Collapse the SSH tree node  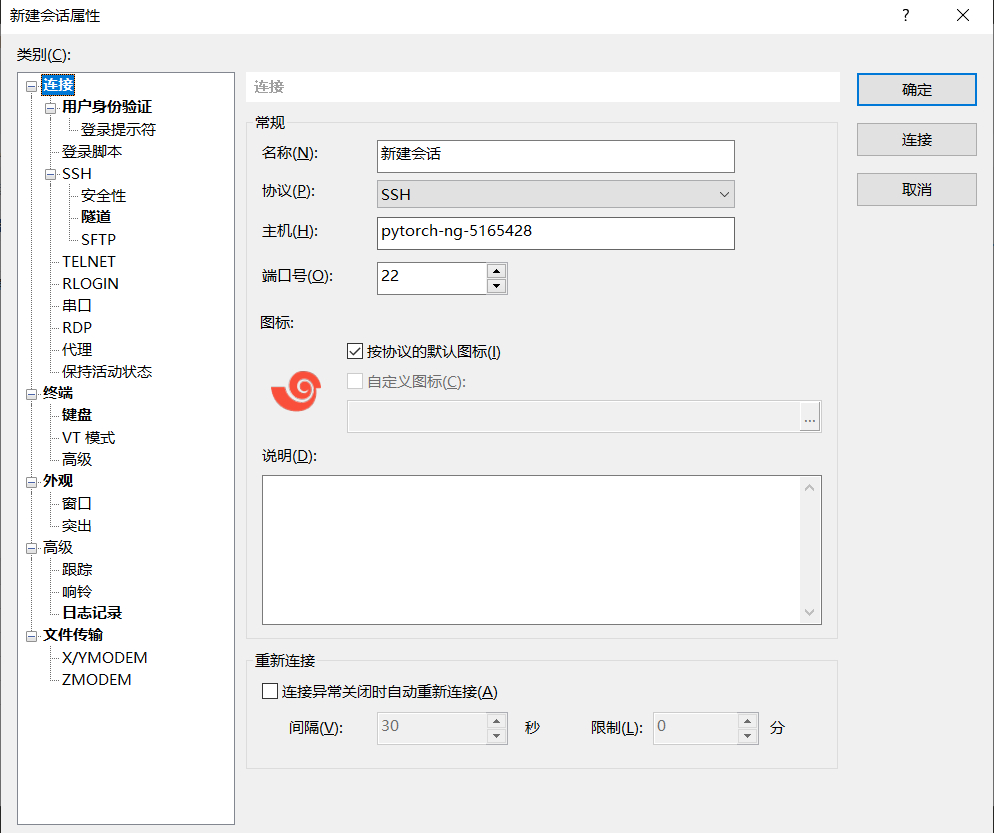point(50,175)
